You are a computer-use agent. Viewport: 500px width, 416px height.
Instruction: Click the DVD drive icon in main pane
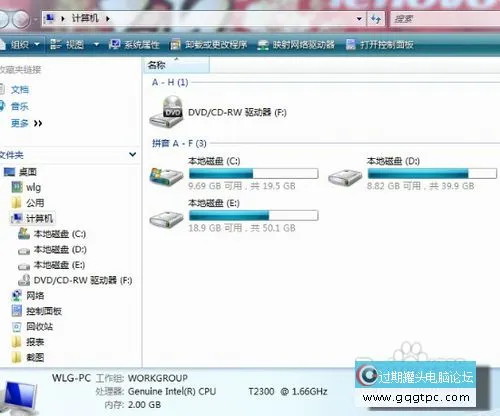166,112
